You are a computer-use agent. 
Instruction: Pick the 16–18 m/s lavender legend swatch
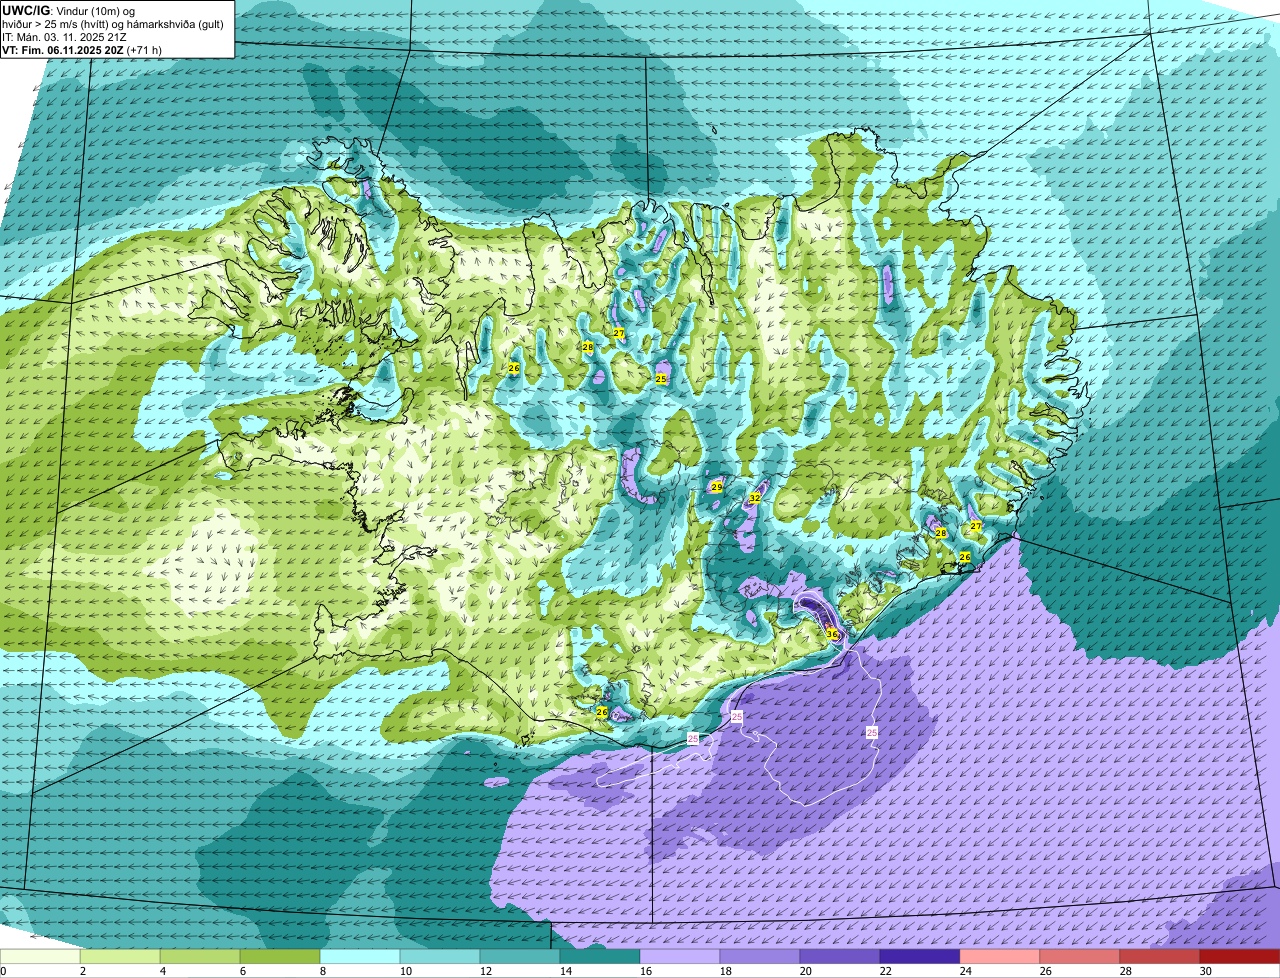[x=680, y=957]
